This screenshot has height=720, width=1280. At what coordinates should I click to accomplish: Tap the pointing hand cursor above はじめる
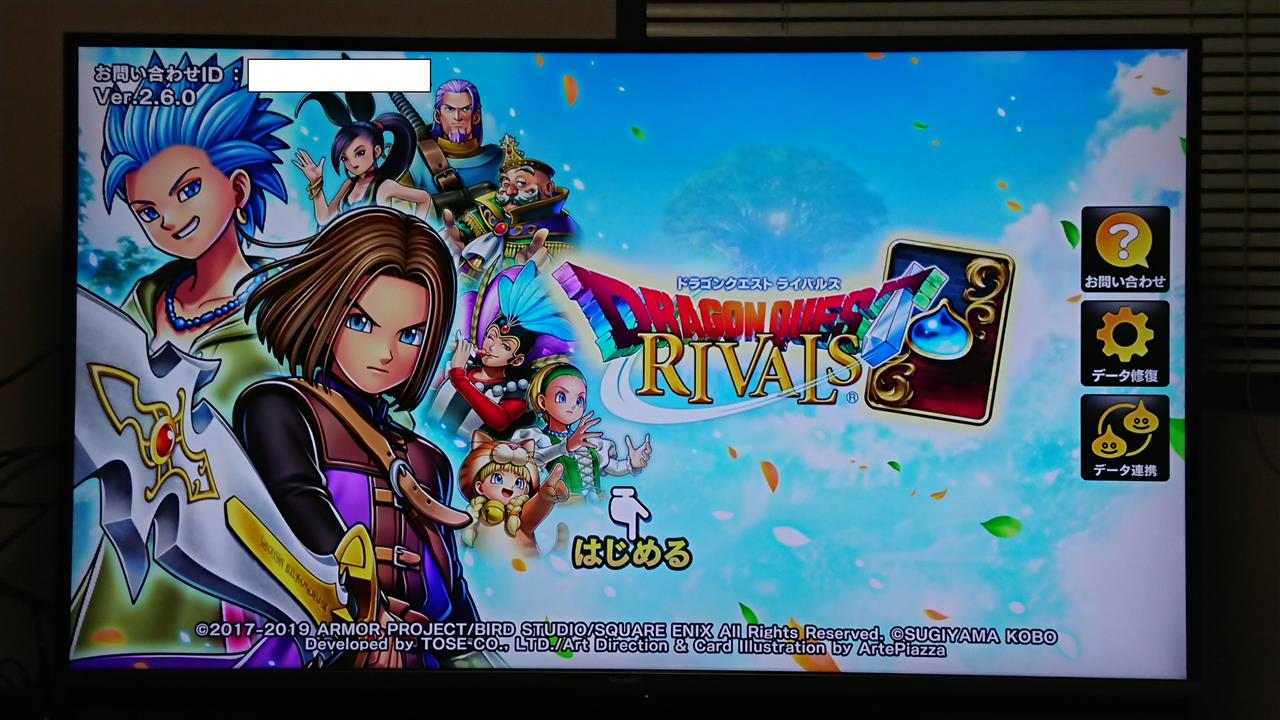(629, 510)
